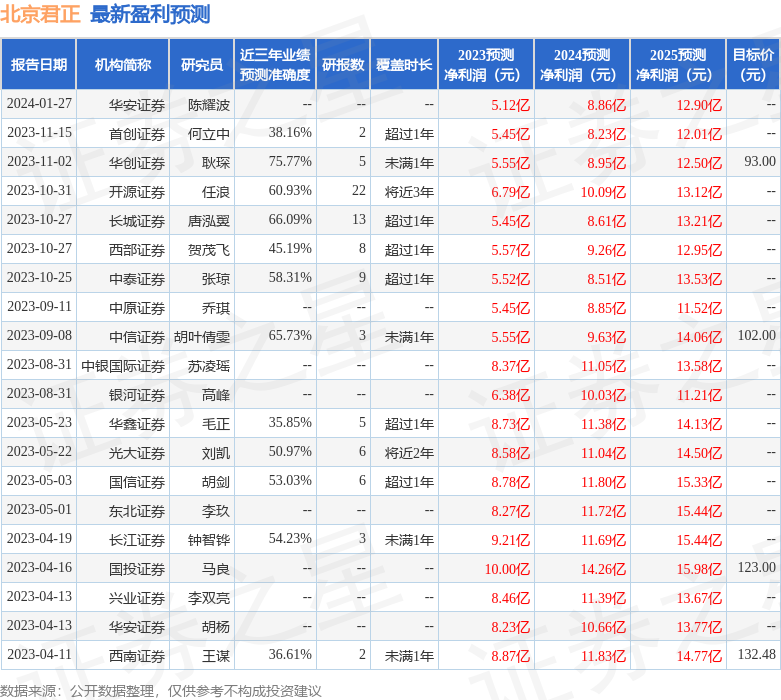Click coverage 将近3年
781x700 pixels.
409,192
